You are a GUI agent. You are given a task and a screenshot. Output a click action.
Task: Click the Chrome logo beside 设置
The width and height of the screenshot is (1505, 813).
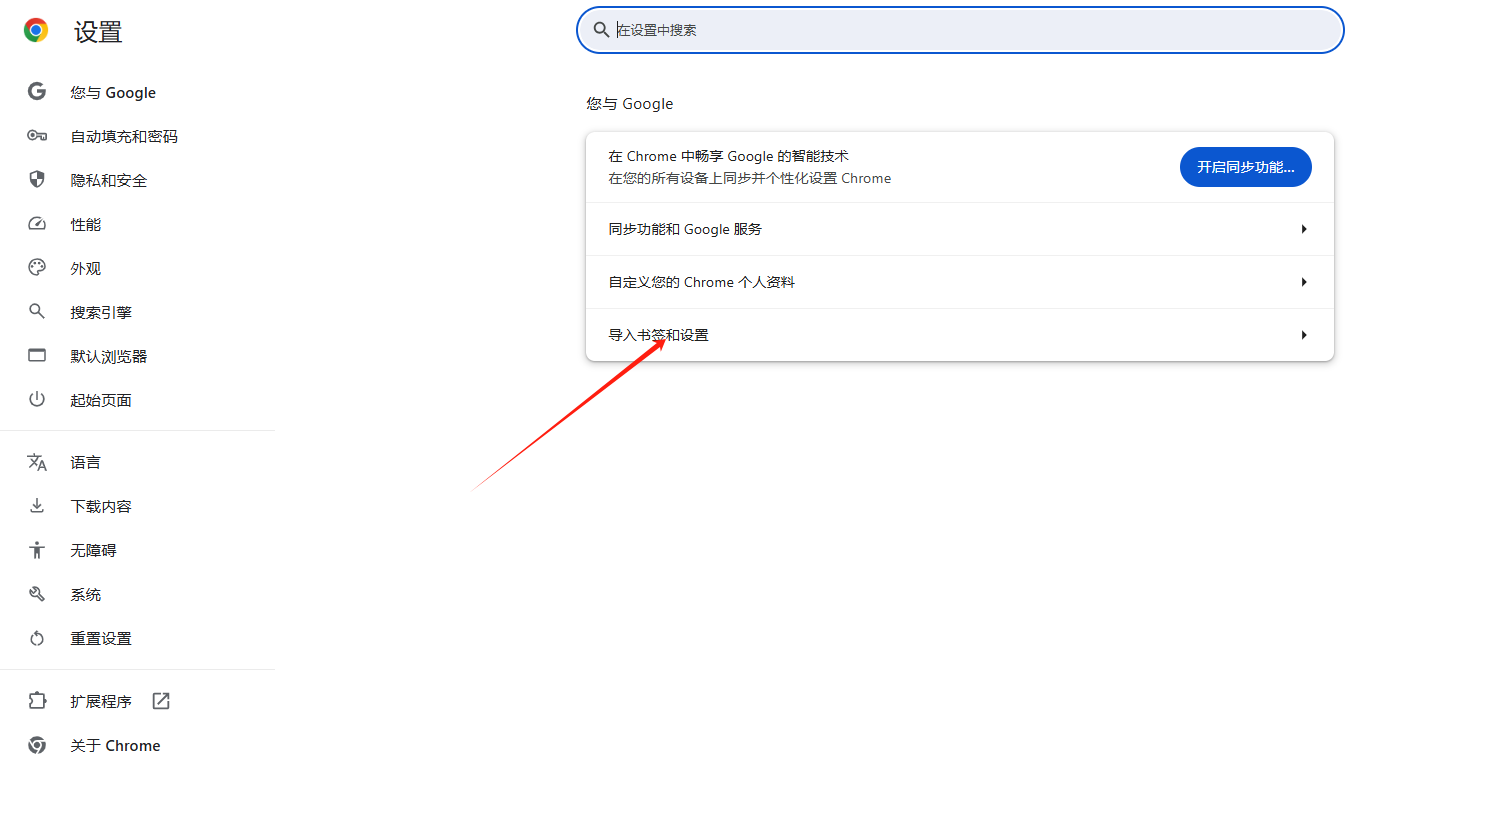pyautogui.click(x=36, y=31)
